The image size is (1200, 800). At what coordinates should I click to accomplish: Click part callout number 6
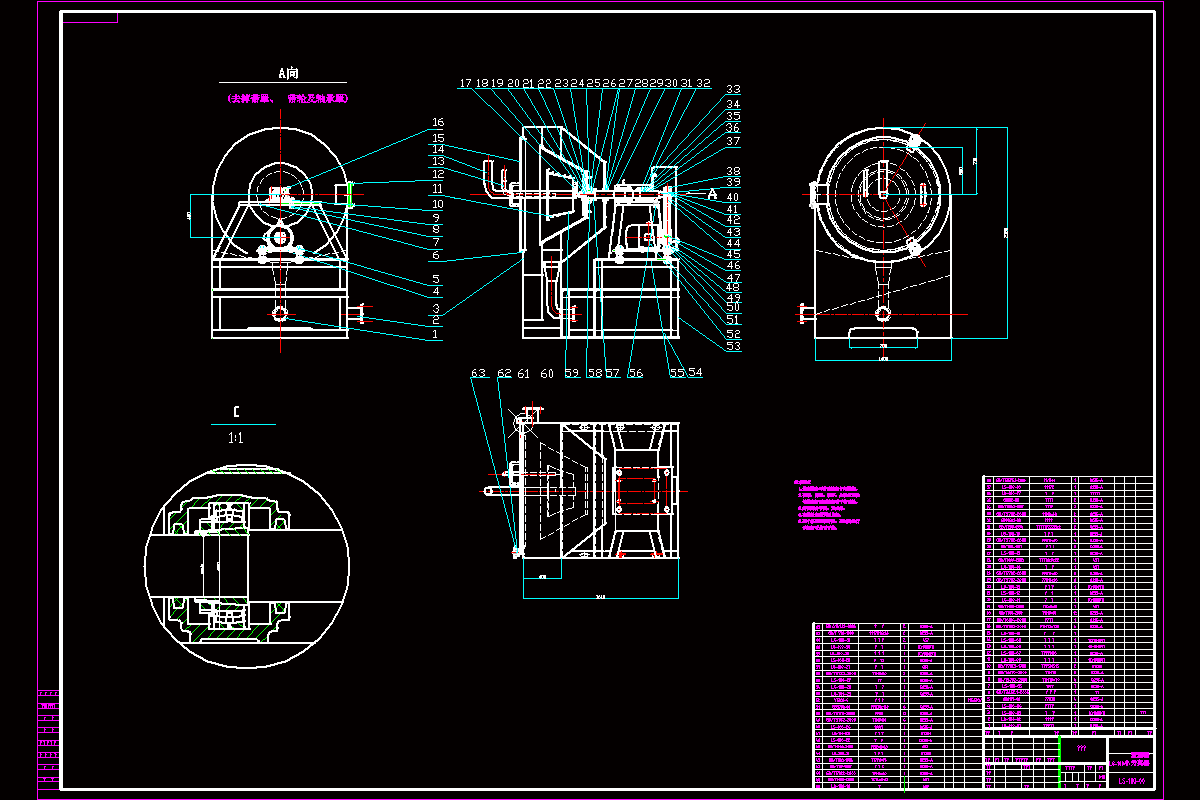click(437, 256)
